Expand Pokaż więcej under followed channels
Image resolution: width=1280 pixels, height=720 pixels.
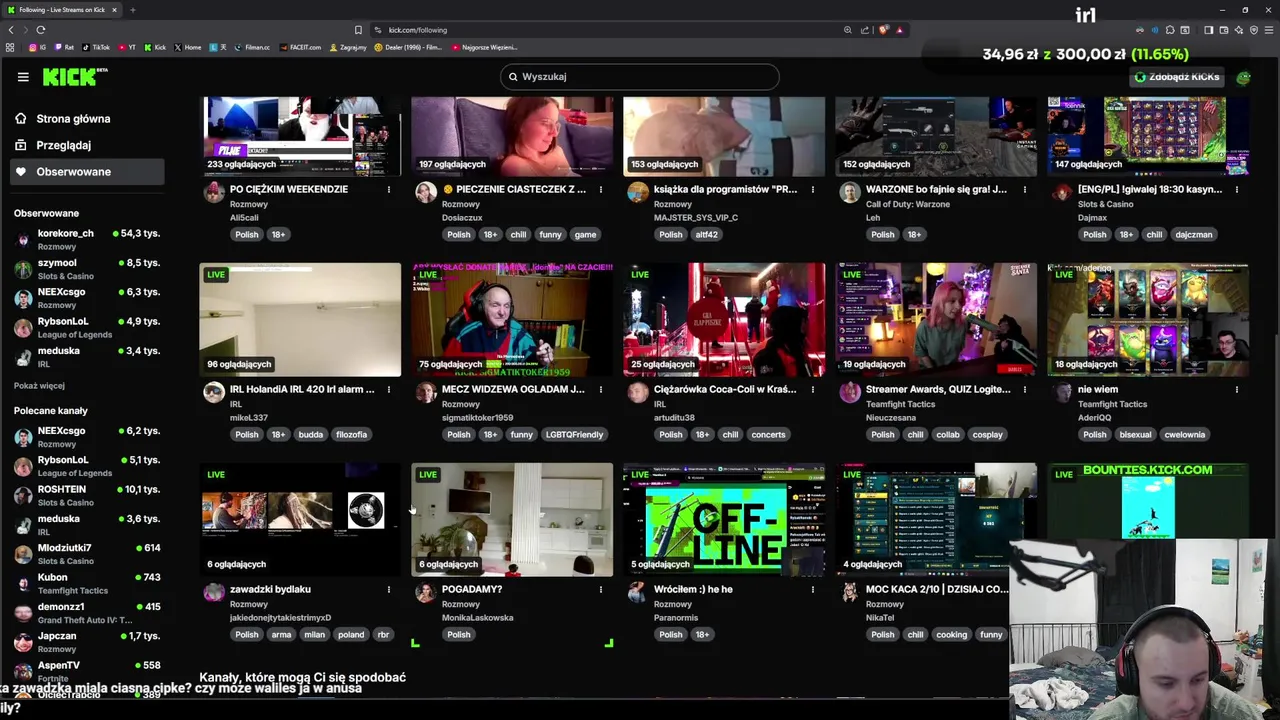point(39,386)
